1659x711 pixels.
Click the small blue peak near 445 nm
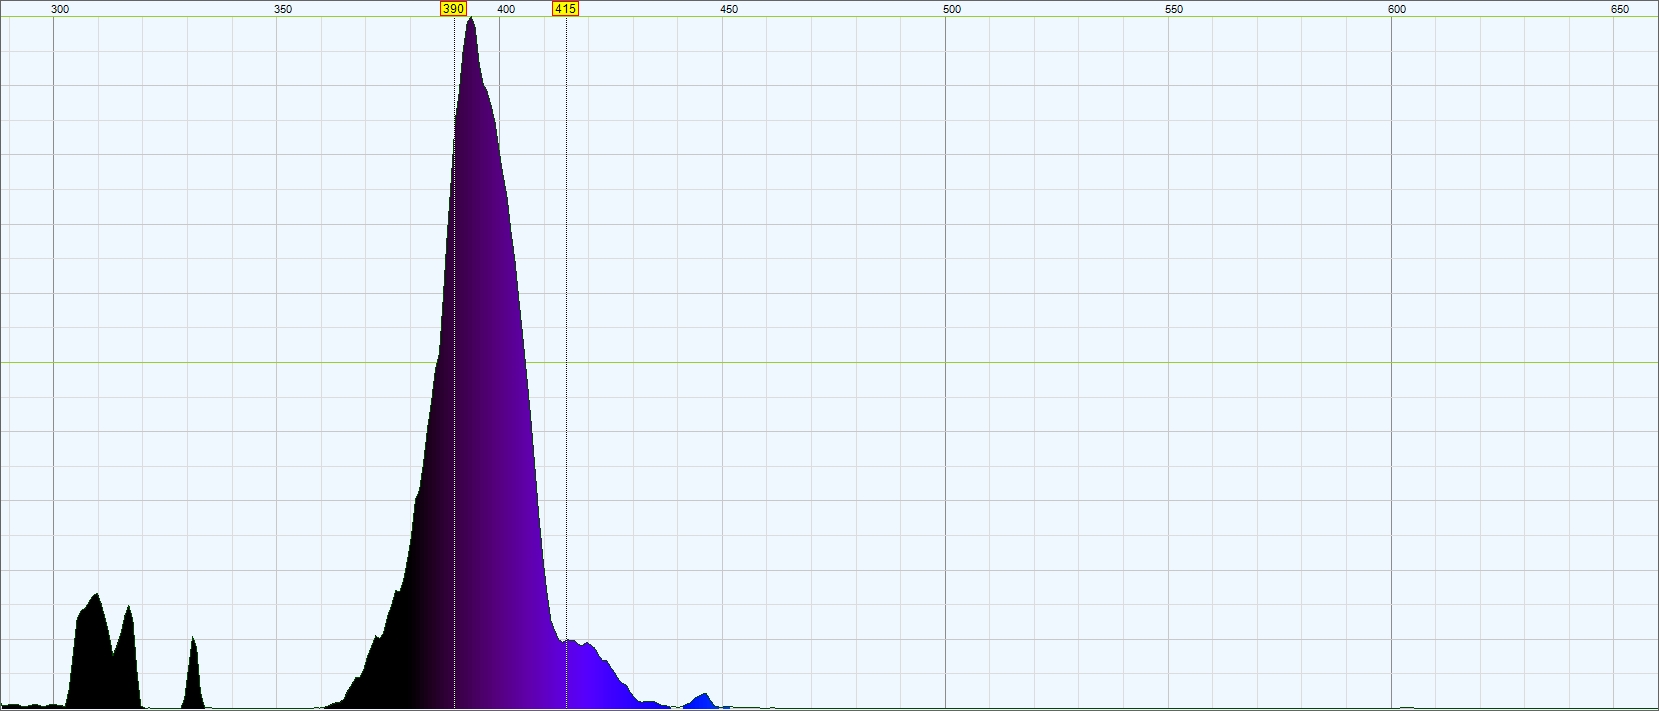pos(705,700)
